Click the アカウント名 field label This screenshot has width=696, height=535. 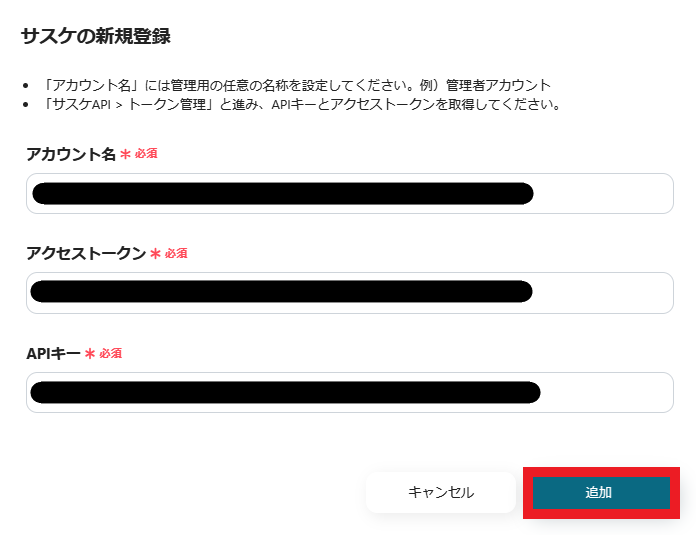[x=71, y=154]
